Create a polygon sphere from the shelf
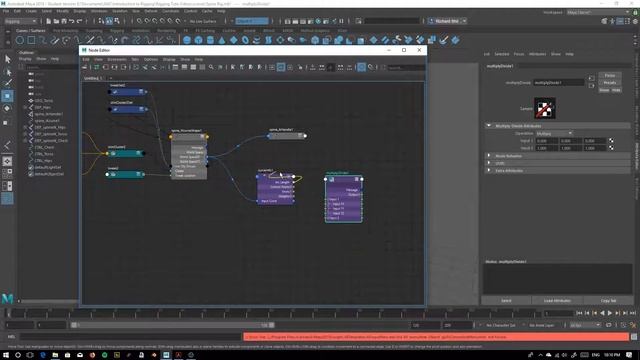 pos(187,40)
